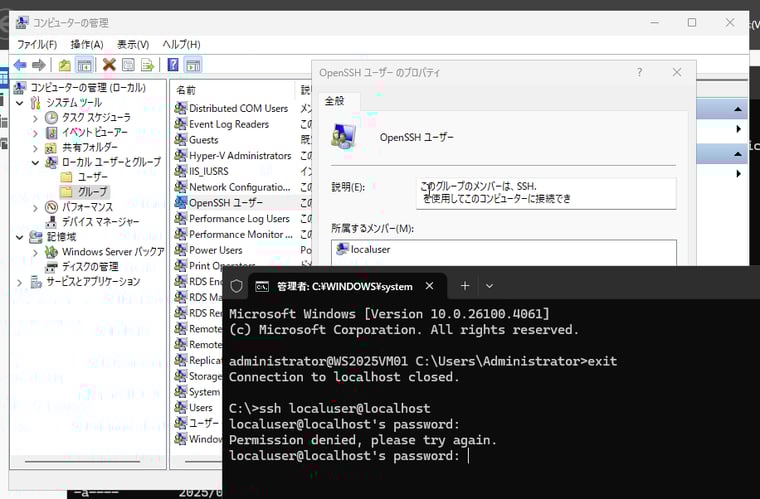Select the ディスクの管理 tree node
The height and width of the screenshot is (499, 760).
point(90,266)
